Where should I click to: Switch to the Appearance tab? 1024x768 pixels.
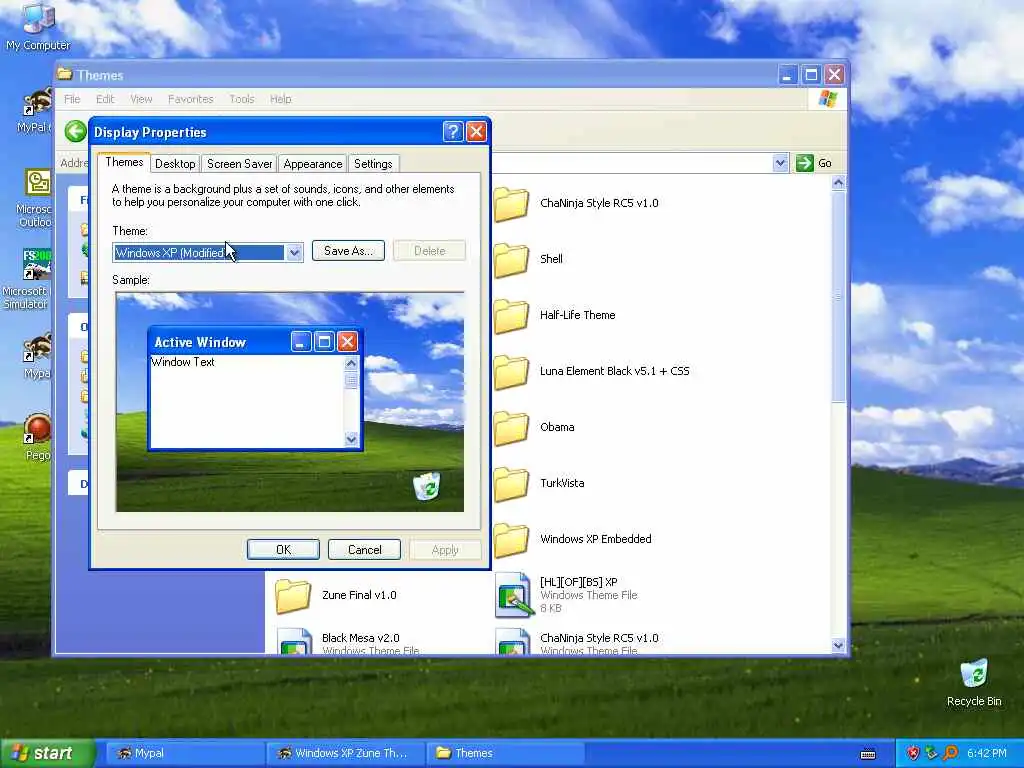(x=312, y=164)
